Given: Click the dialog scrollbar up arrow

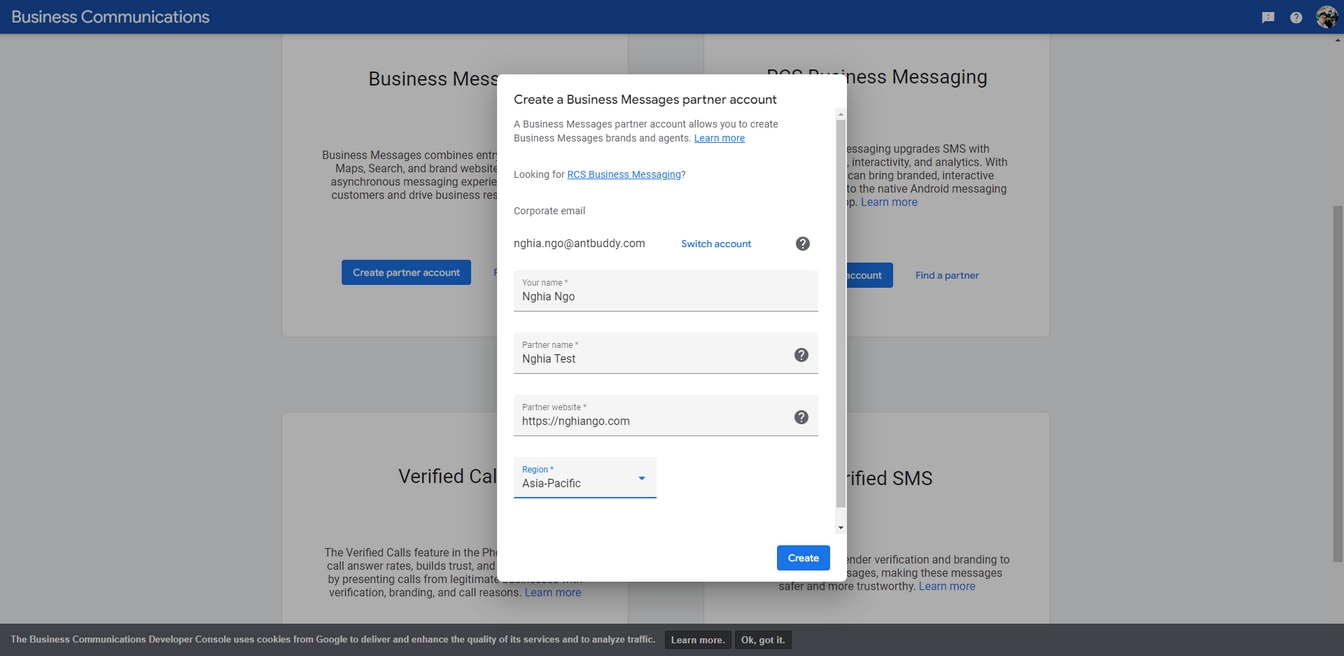Looking at the screenshot, I should (841, 114).
